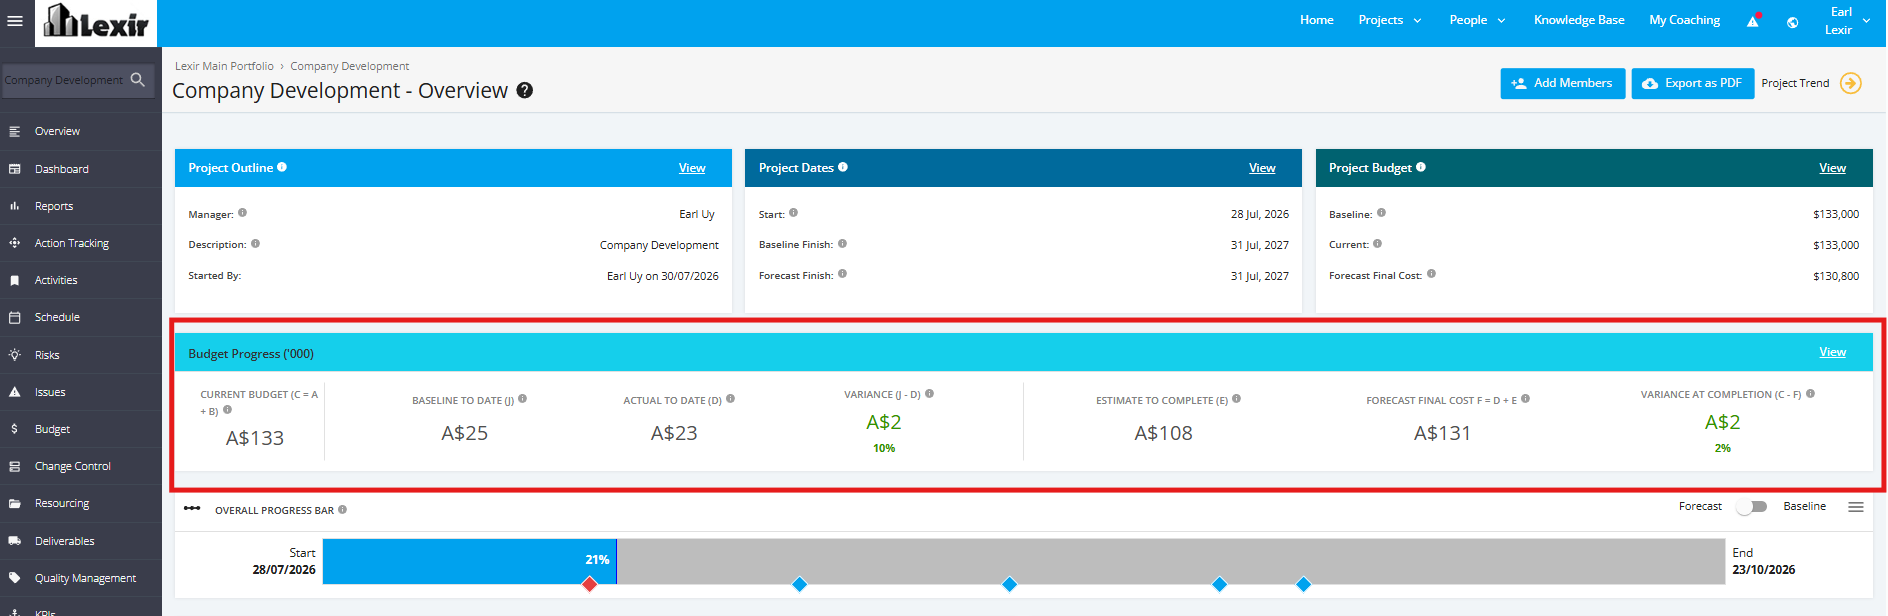This screenshot has height=616, width=1888.
Task: Go to Home in top navigation
Action: coord(1317,20)
